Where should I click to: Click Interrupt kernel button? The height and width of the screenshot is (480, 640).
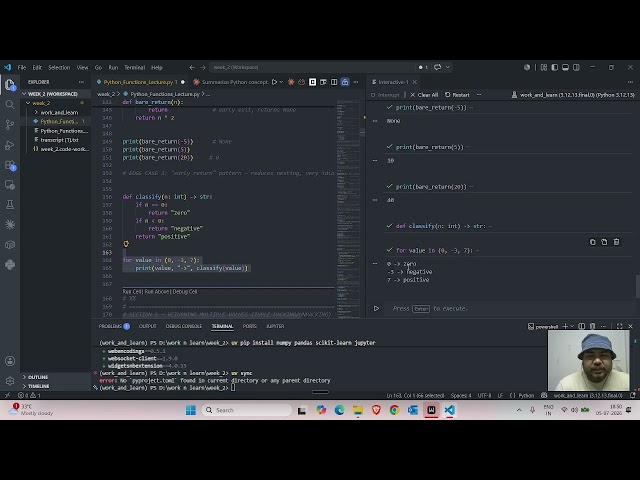click(385, 95)
